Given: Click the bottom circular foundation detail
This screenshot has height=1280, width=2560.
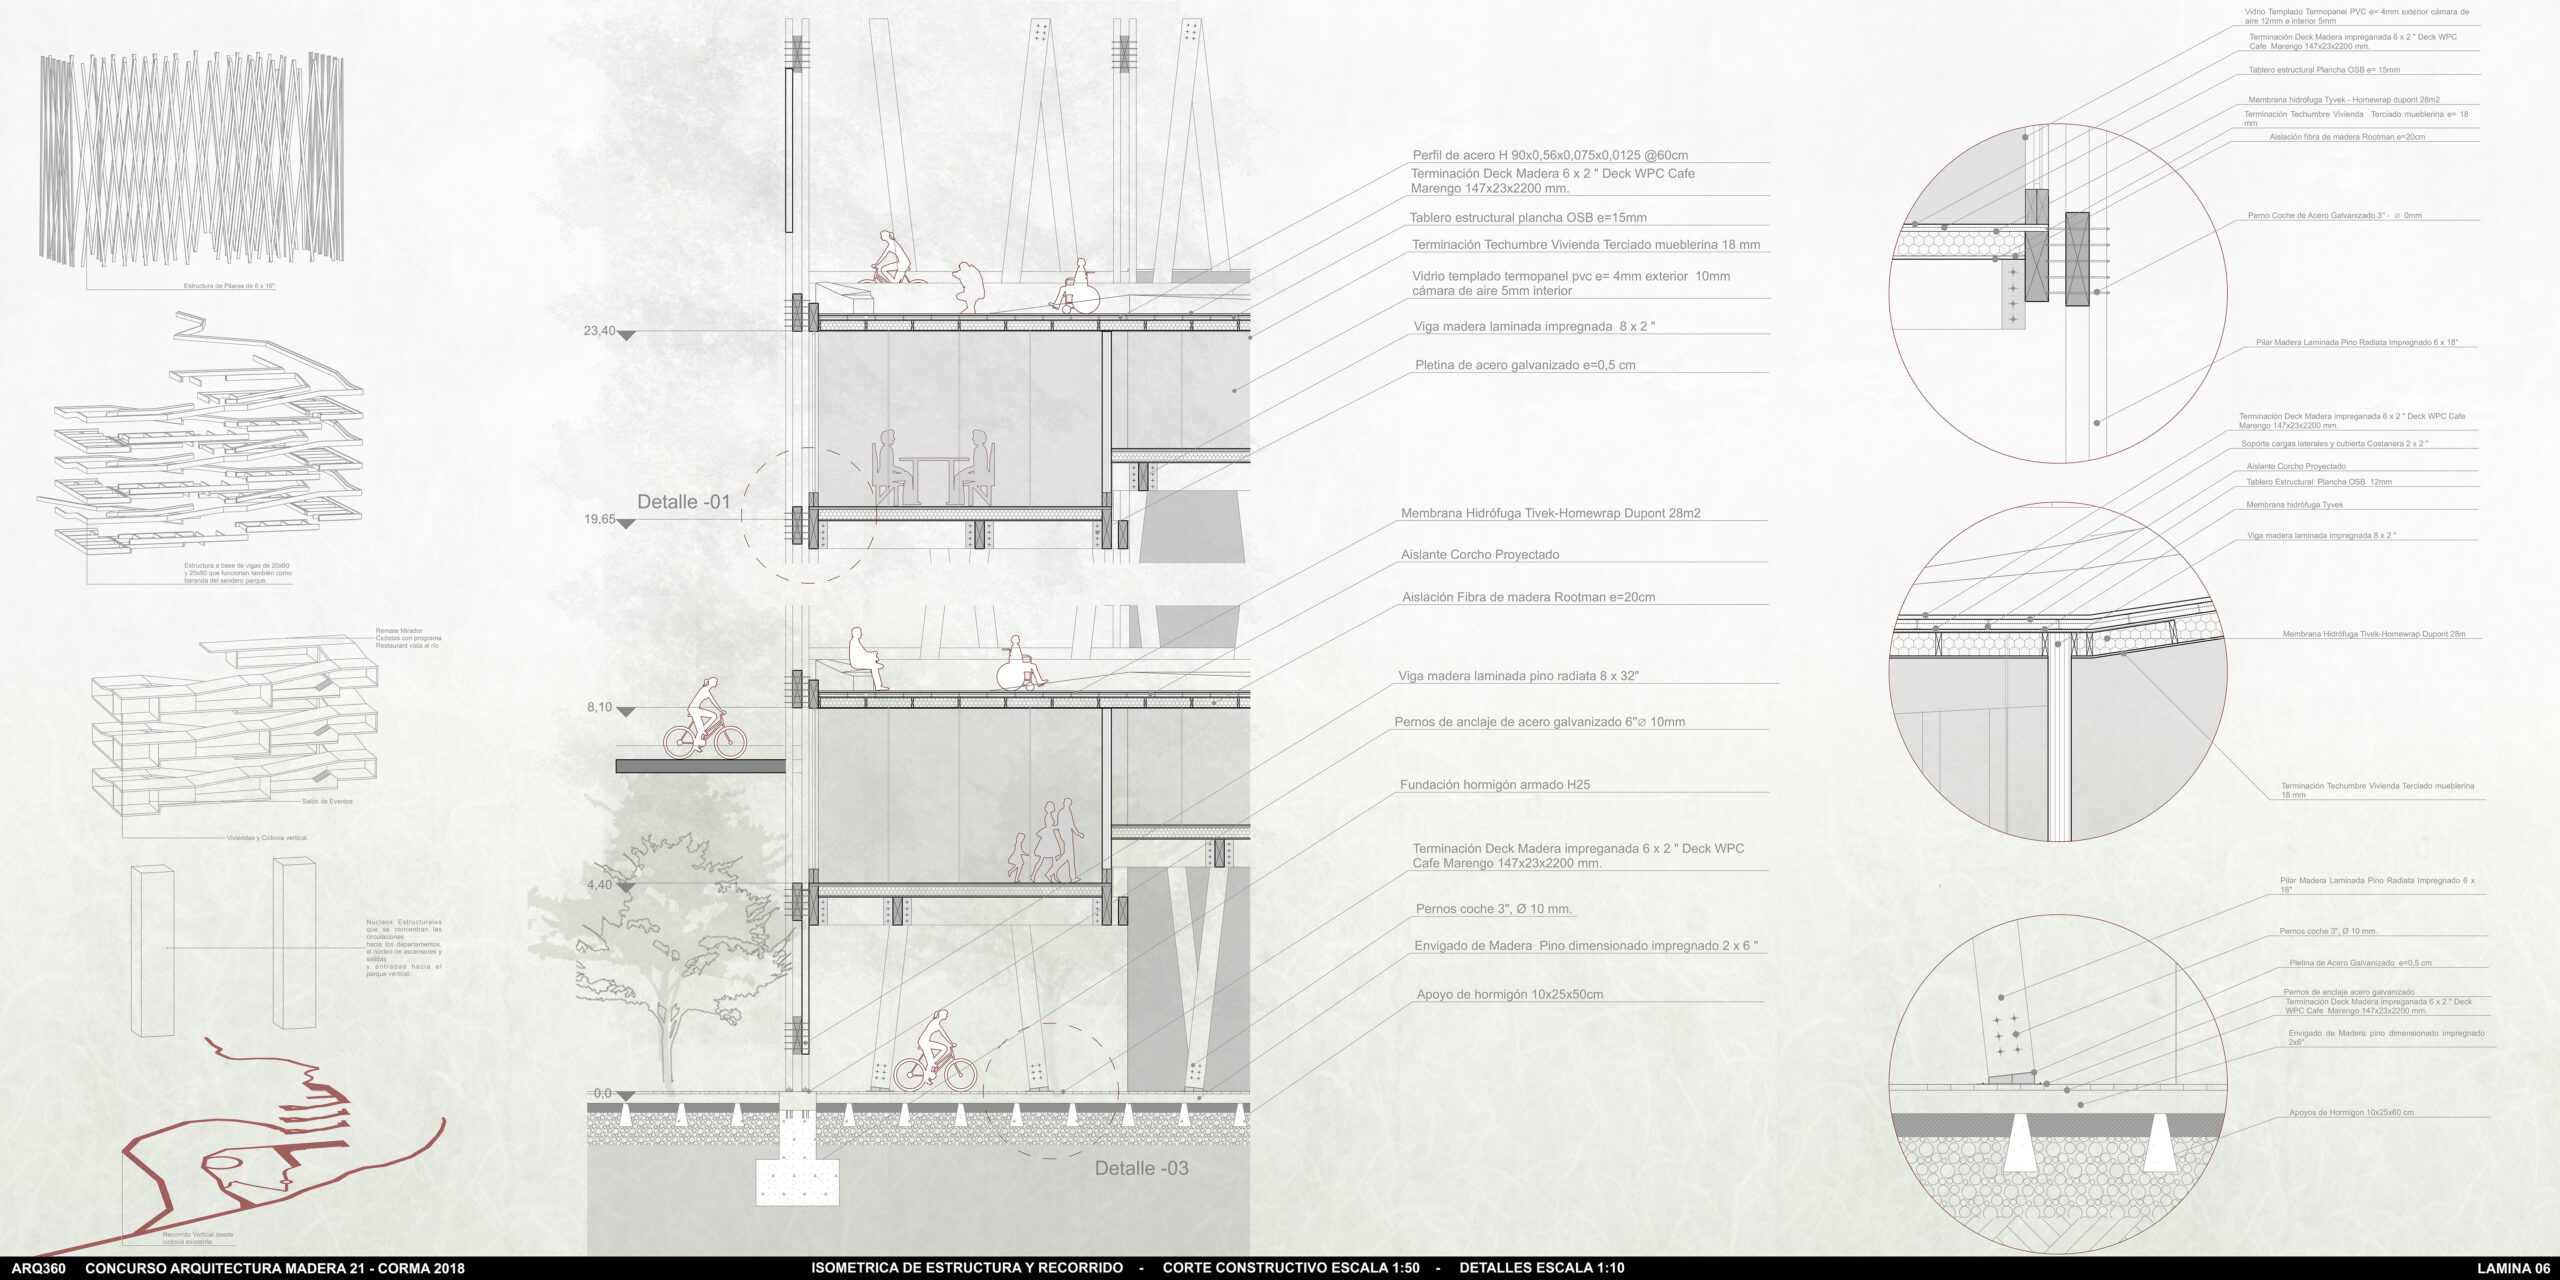Looking at the screenshot, I should [x=2057, y=1083].
